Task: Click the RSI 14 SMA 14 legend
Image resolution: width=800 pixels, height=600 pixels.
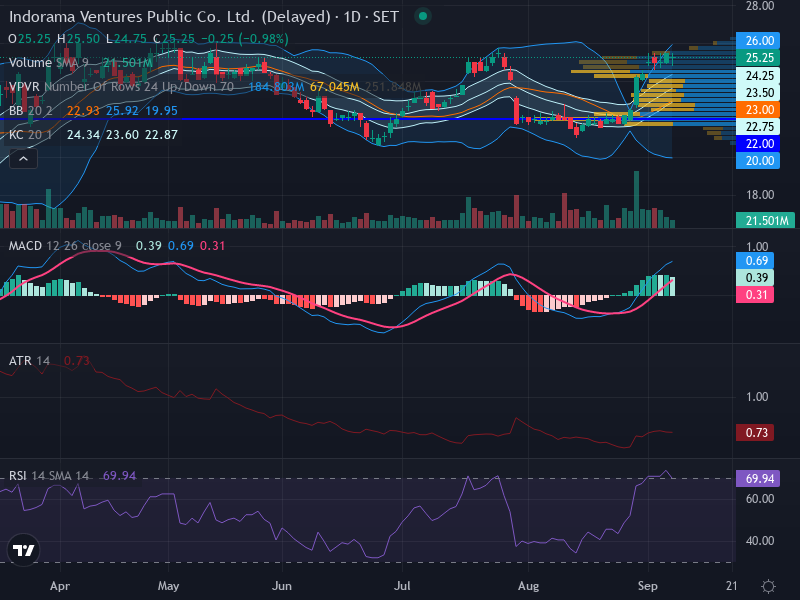Action: coord(49,476)
